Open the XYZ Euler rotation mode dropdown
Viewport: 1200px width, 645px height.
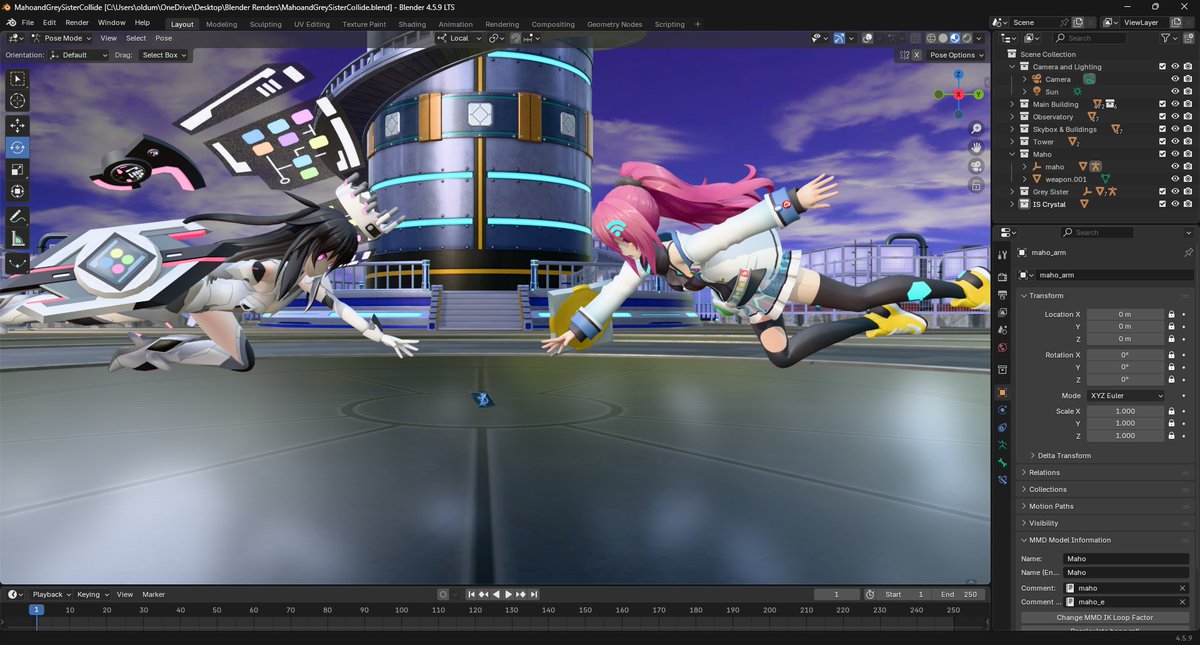coord(1126,396)
